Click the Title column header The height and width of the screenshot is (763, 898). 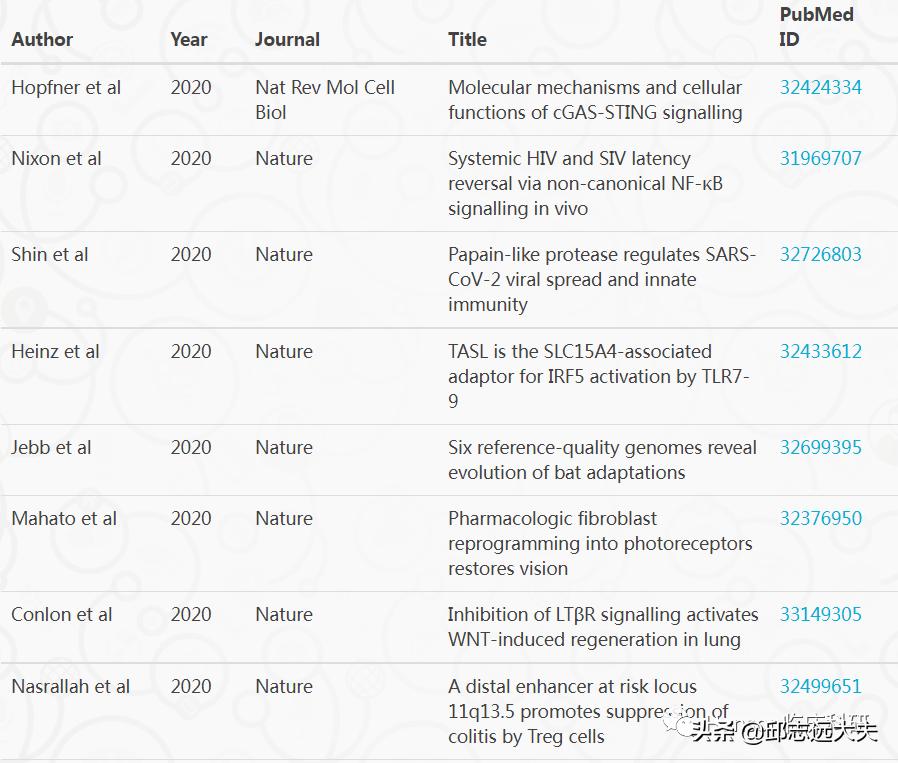tap(467, 40)
